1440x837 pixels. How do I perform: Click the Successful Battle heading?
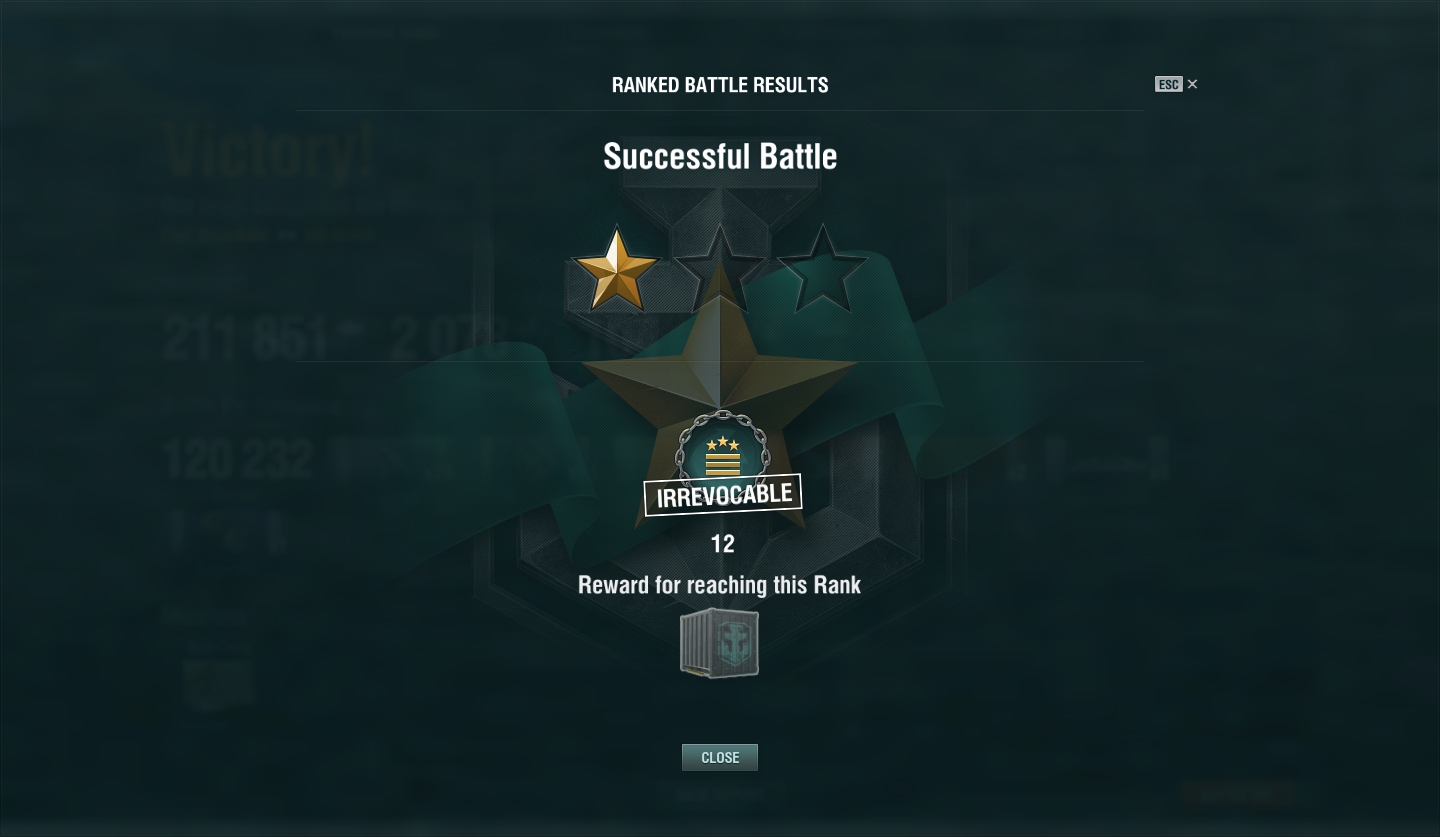[x=720, y=156]
